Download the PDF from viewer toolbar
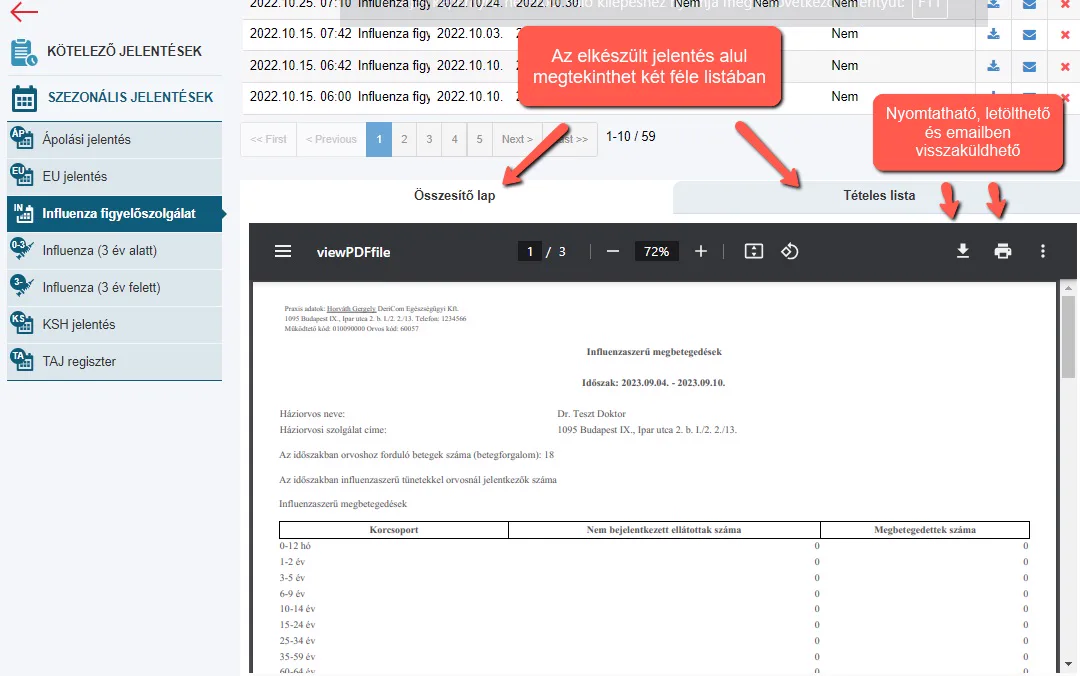Viewport: 1080px width, 676px height. [963, 252]
